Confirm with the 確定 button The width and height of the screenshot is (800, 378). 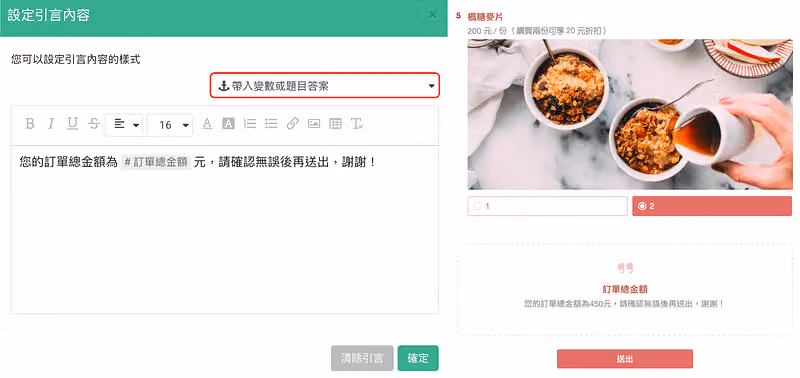click(418, 358)
